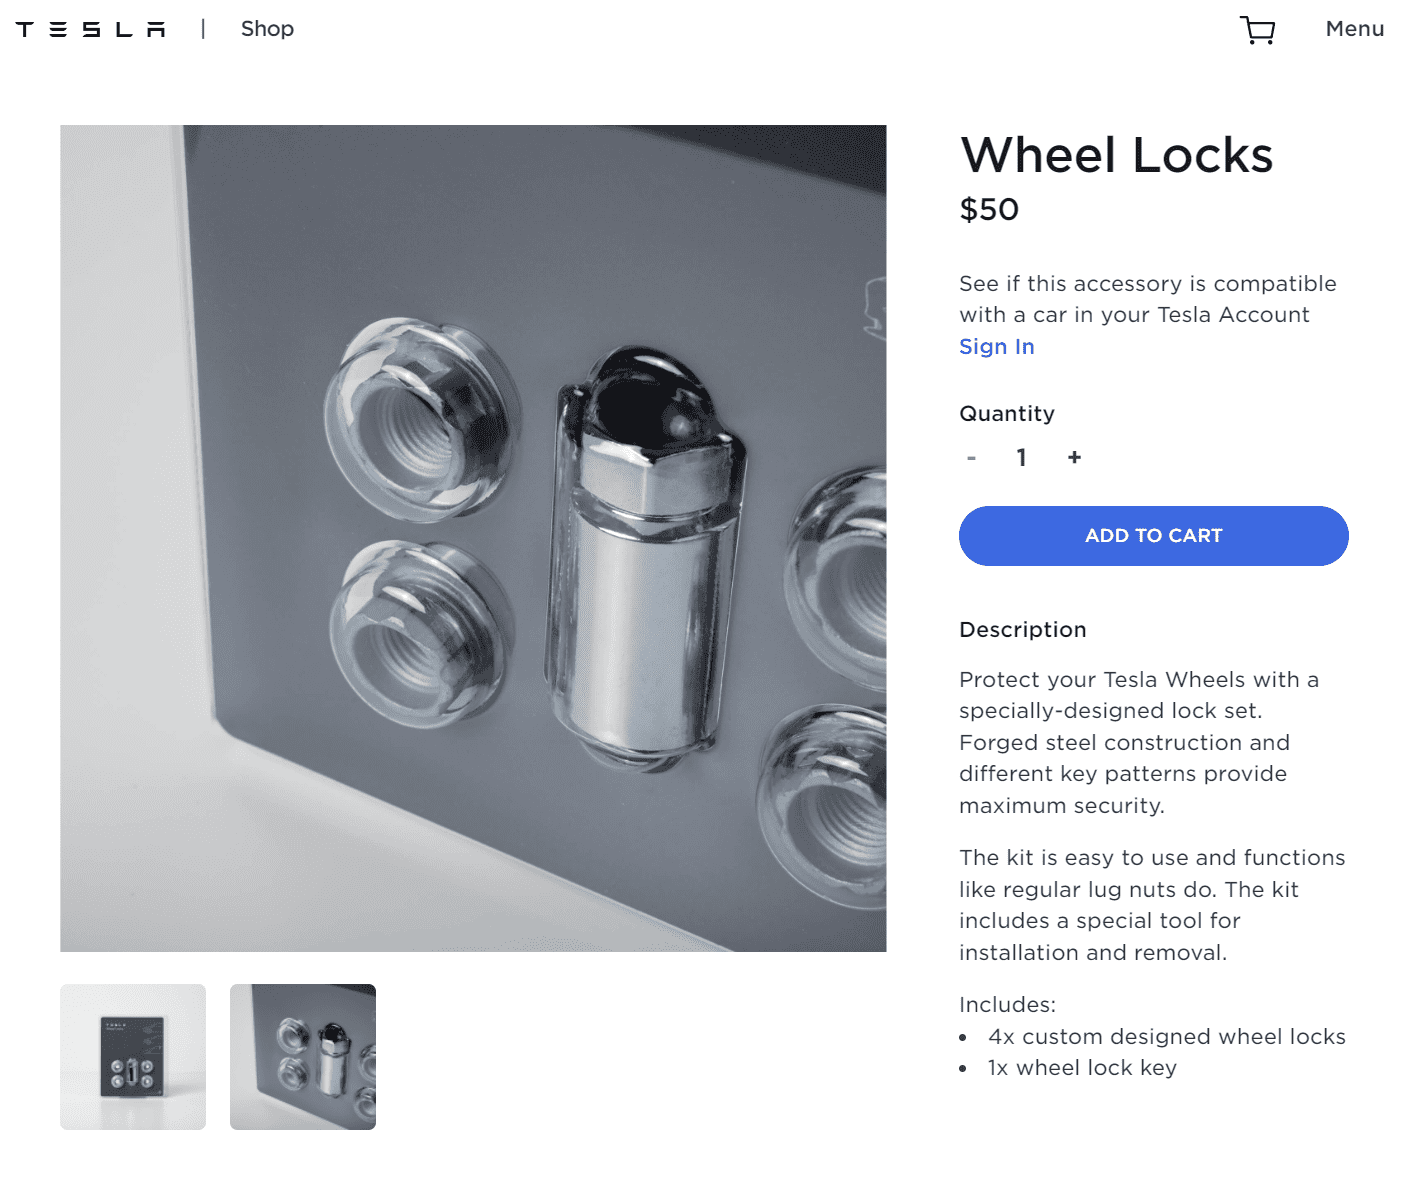Click the Quantity label
Viewport: 1411px width, 1184px height.
[x=1006, y=413]
